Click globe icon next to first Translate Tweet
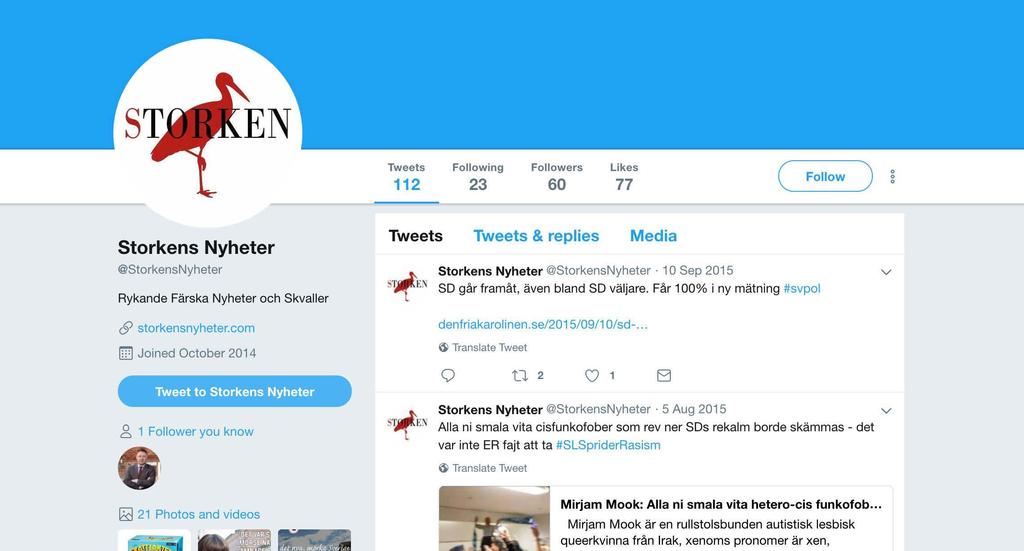The image size is (1024, 551). pos(443,347)
